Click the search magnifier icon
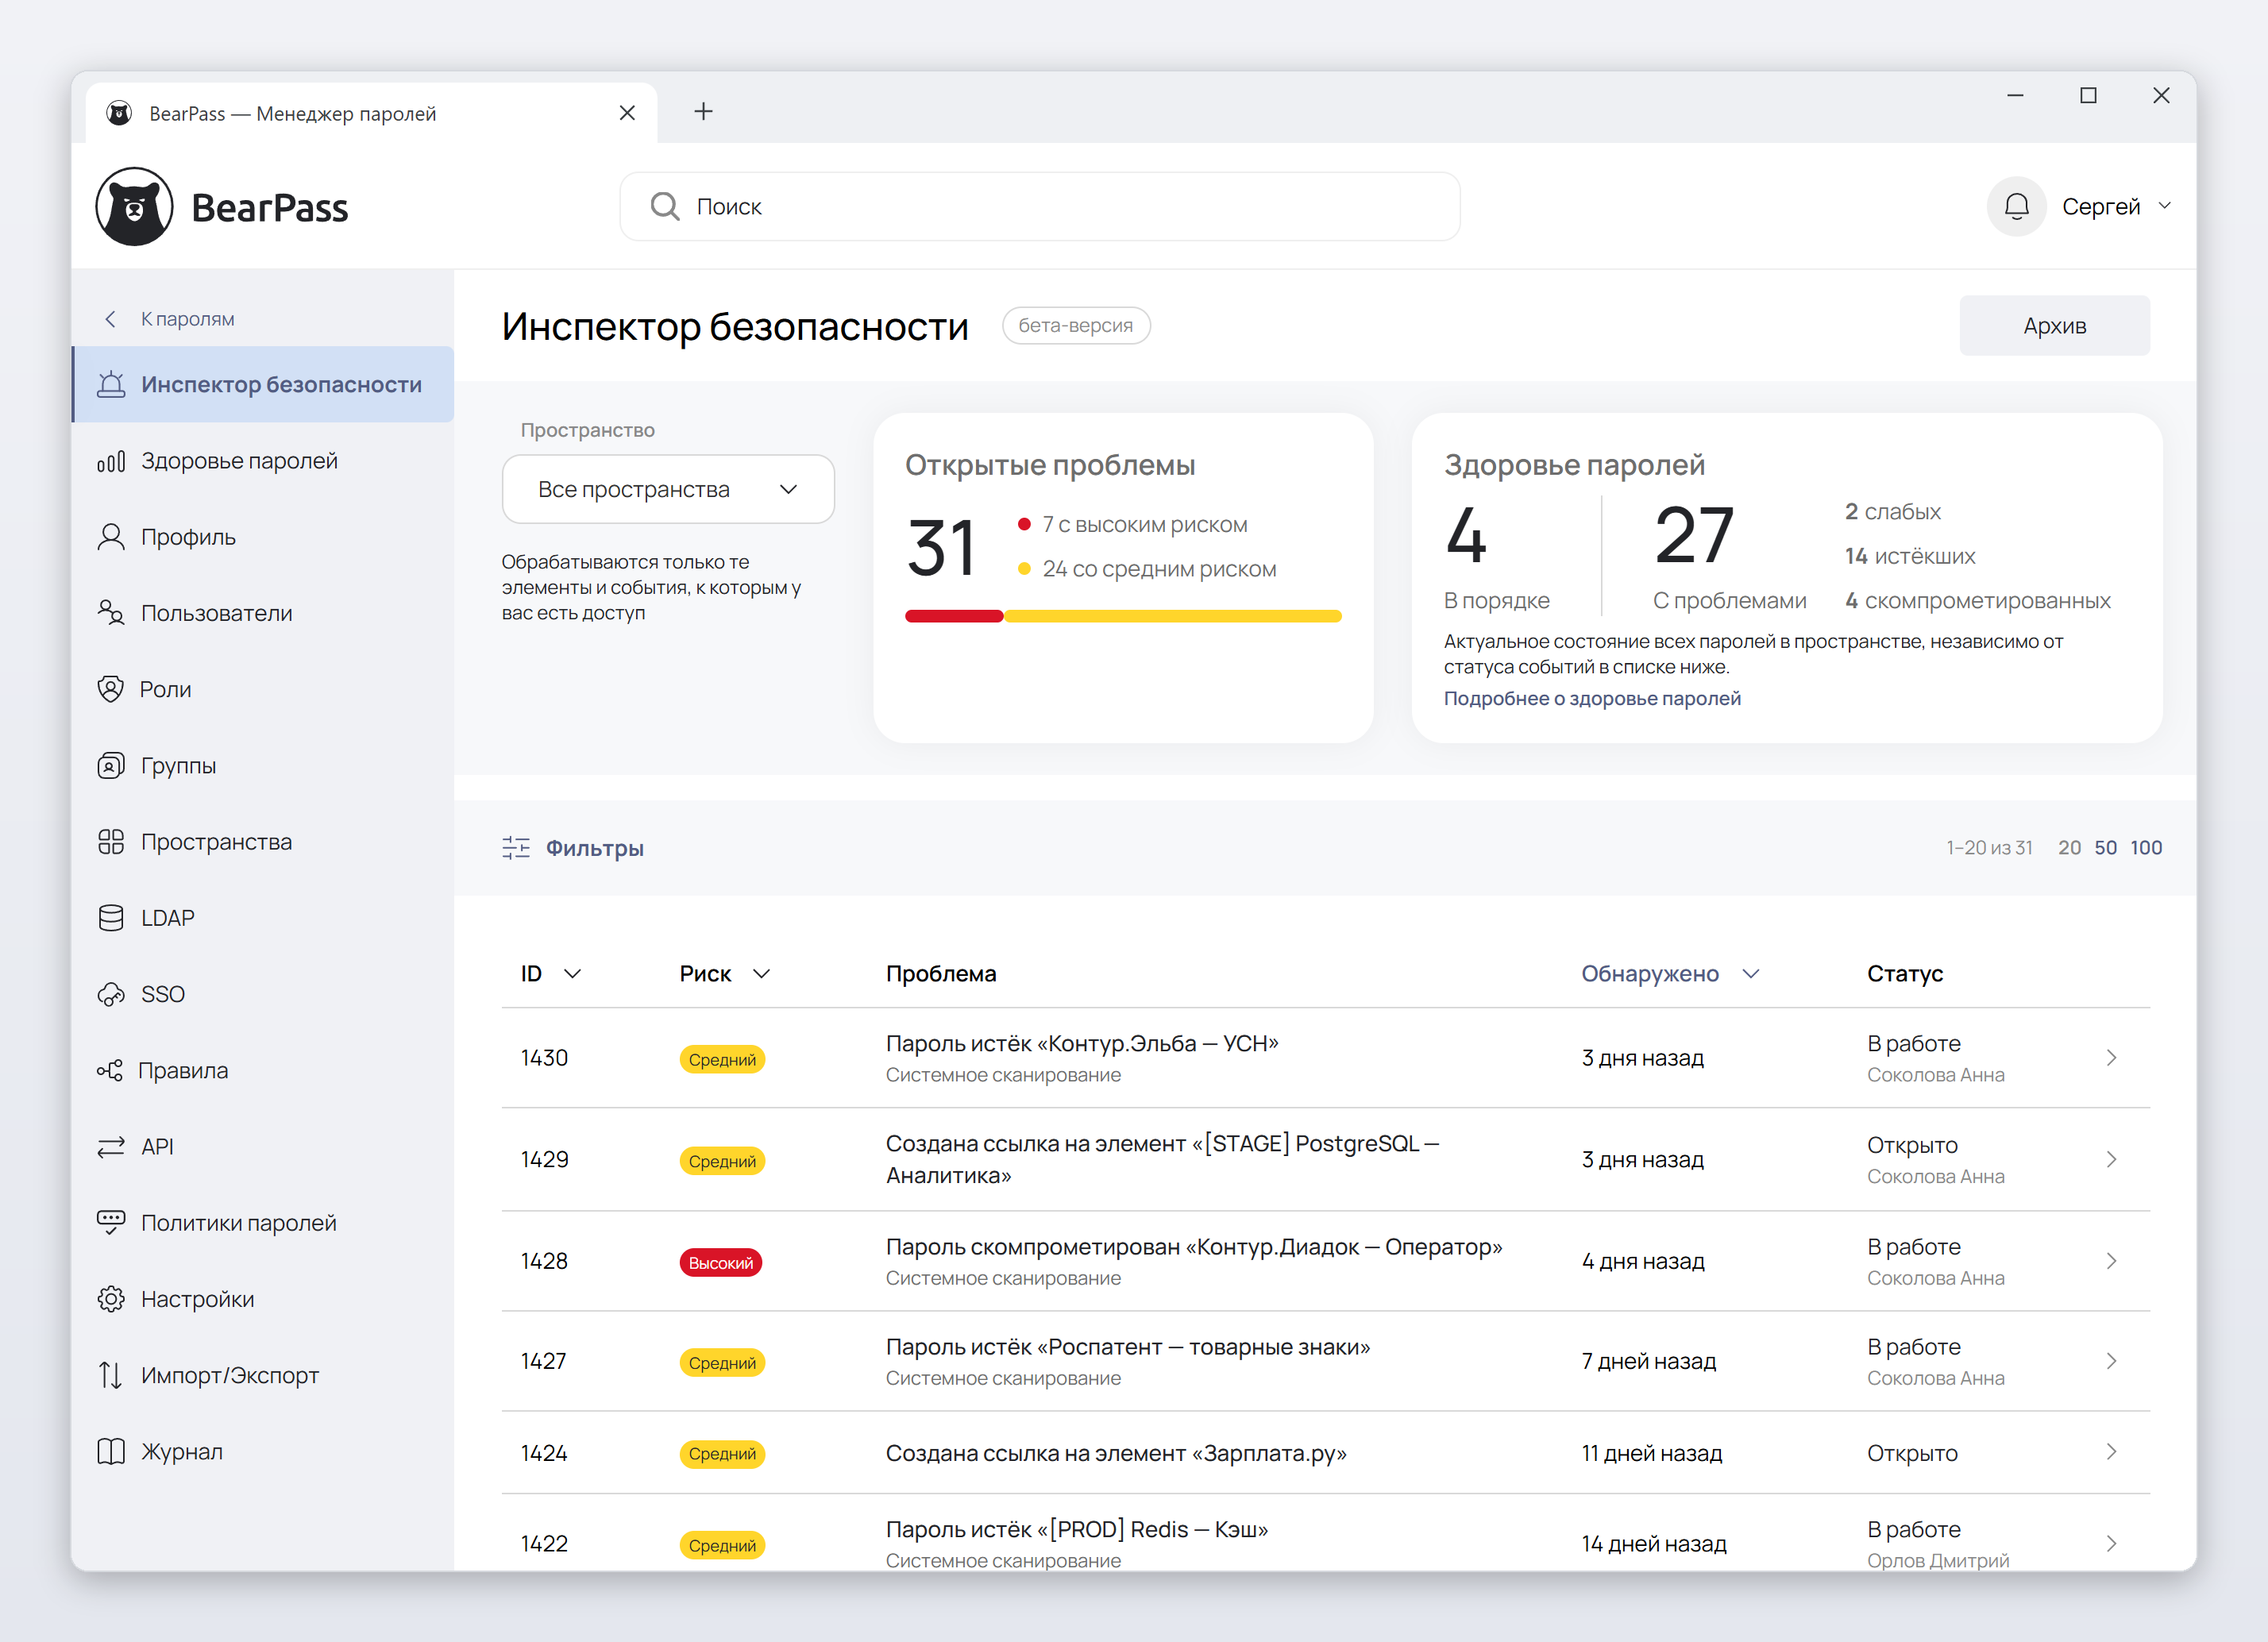This screenshot has width=2268, height=1642. [x=665, y=206]
